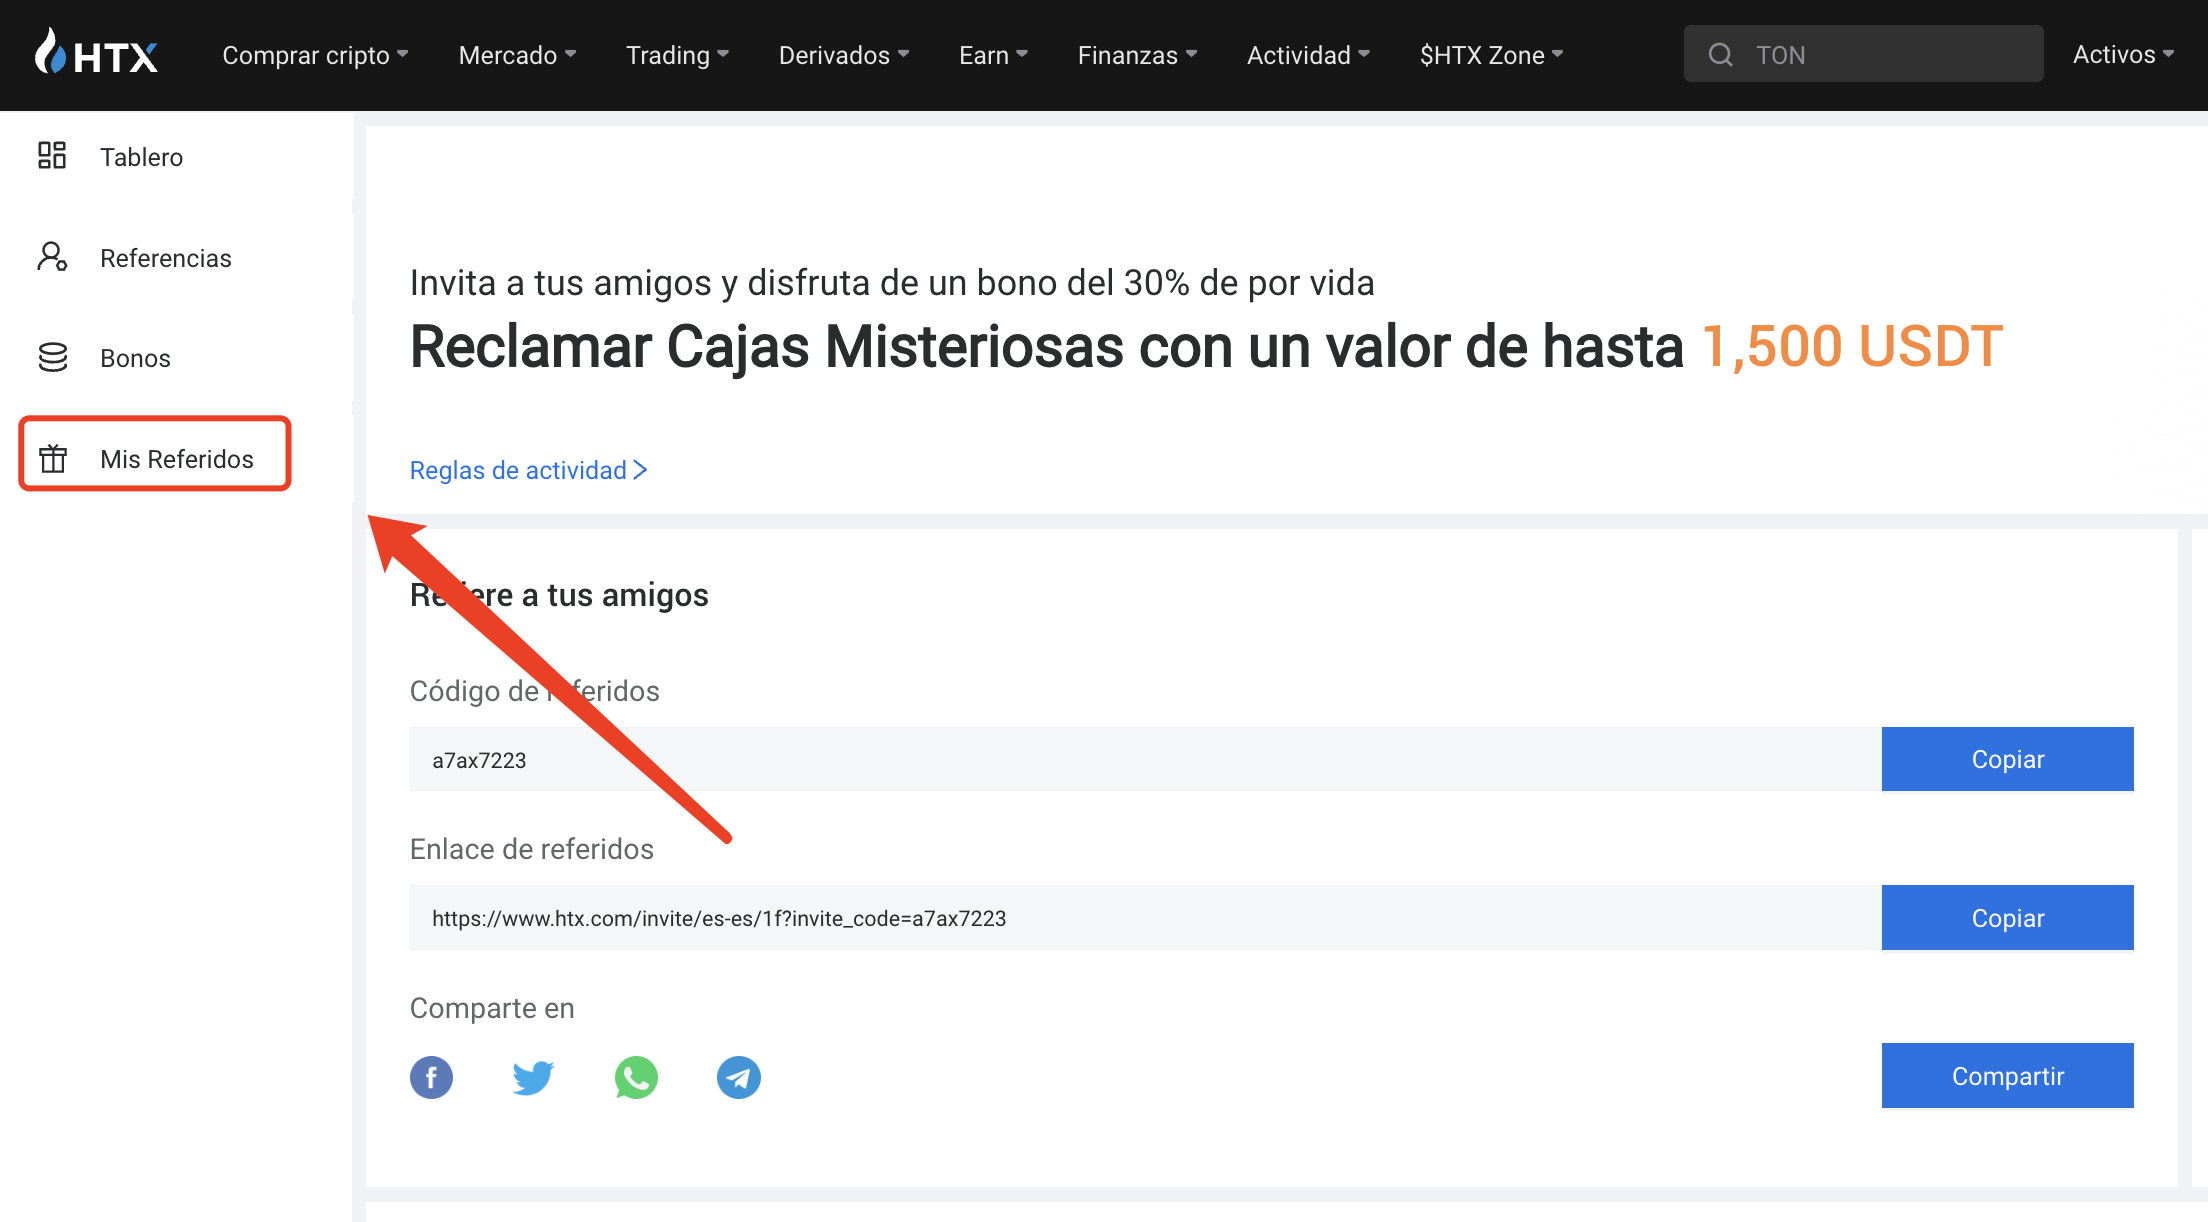
Task: Click the search magnifier icon
Action: tap(1720, 55)
